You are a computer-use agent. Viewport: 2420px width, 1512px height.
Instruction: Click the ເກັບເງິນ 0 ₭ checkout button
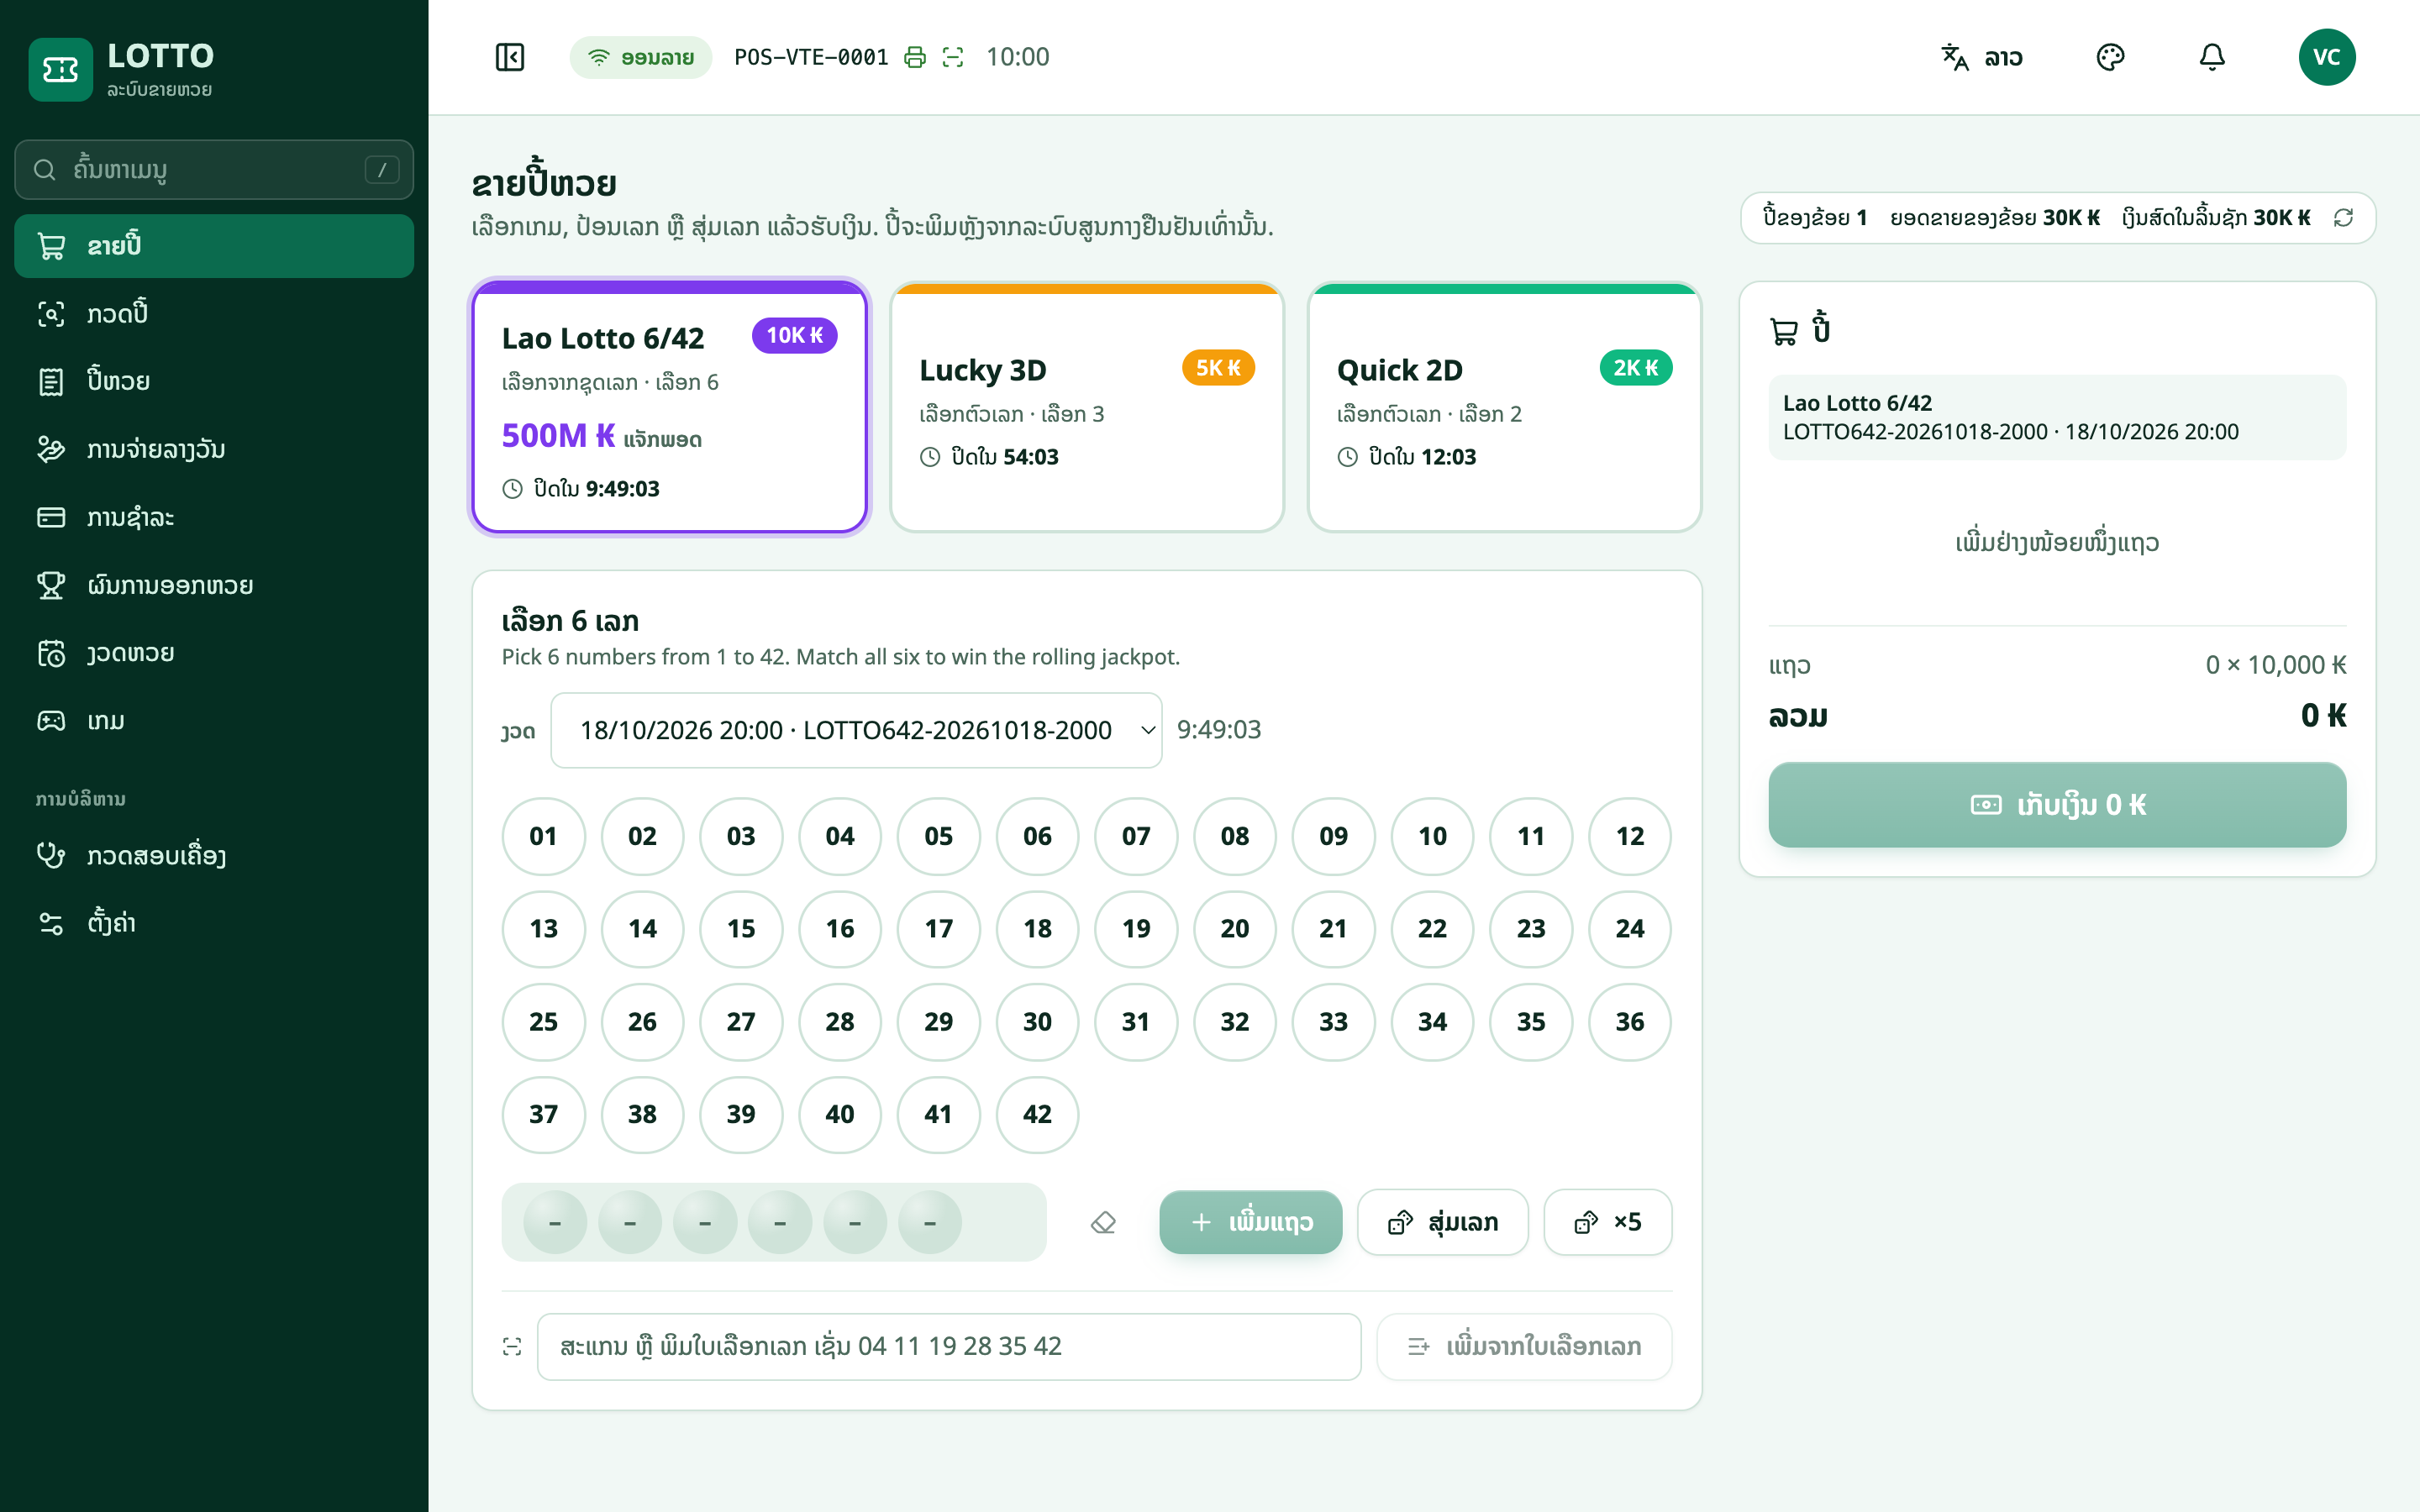[x=2057, y=805]
